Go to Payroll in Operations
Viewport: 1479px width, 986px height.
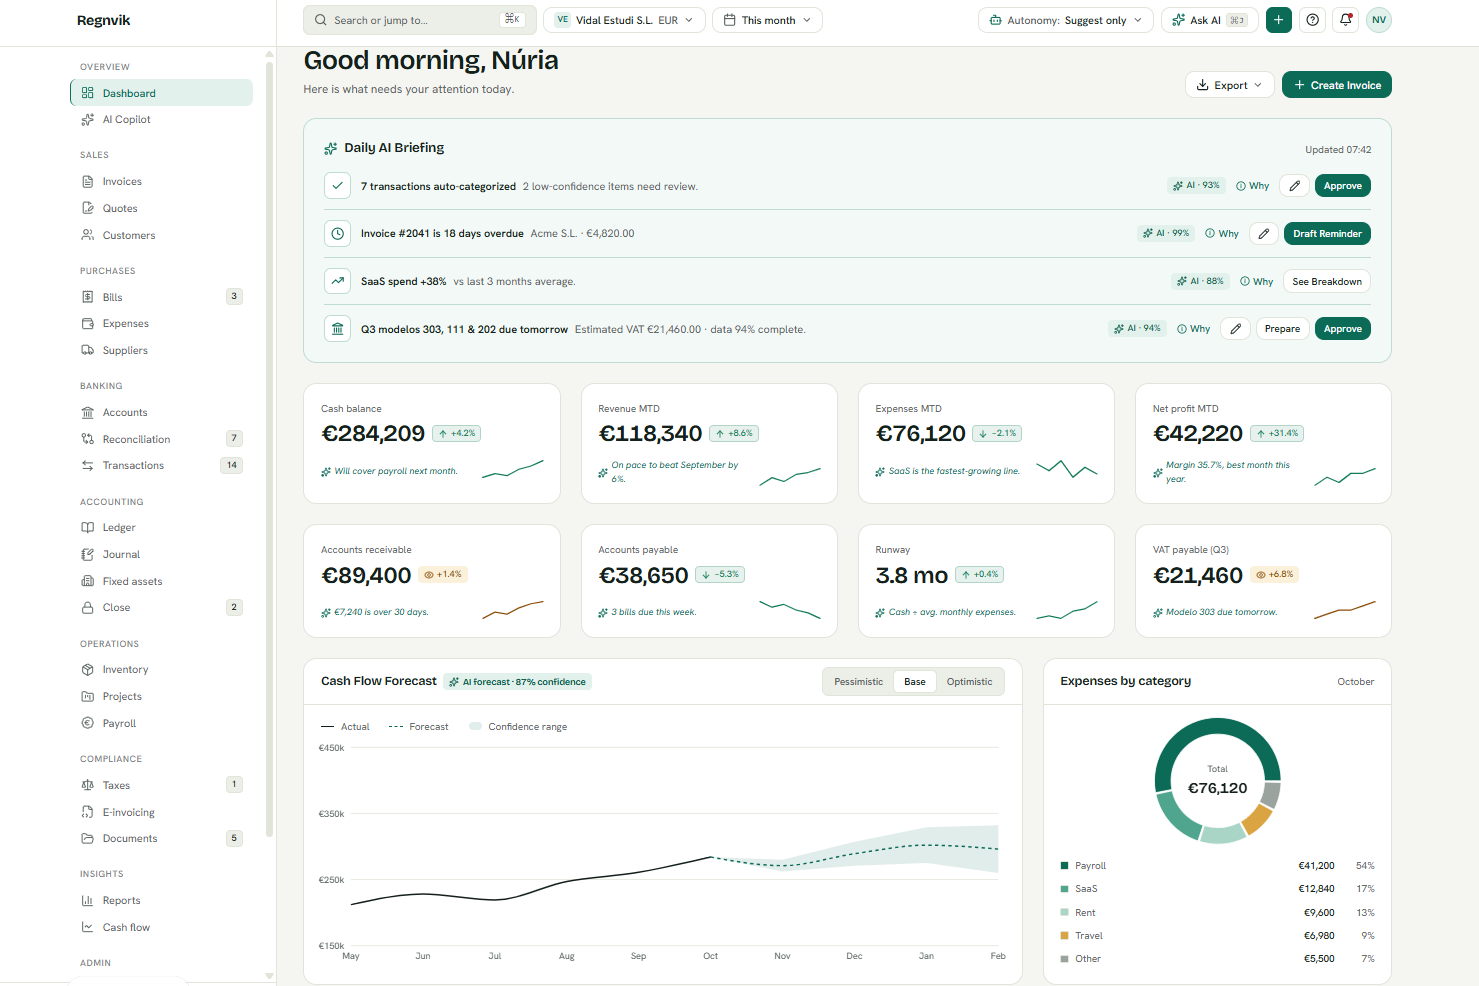[x=161, y=723]
